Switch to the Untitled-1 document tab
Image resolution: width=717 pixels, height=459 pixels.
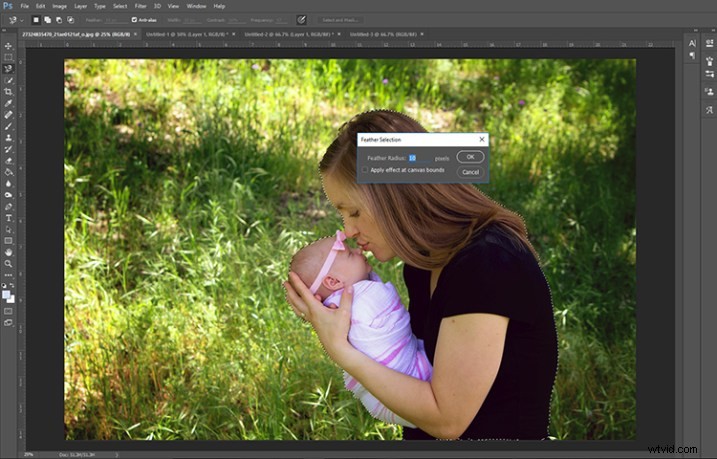[x=187, y=34]
